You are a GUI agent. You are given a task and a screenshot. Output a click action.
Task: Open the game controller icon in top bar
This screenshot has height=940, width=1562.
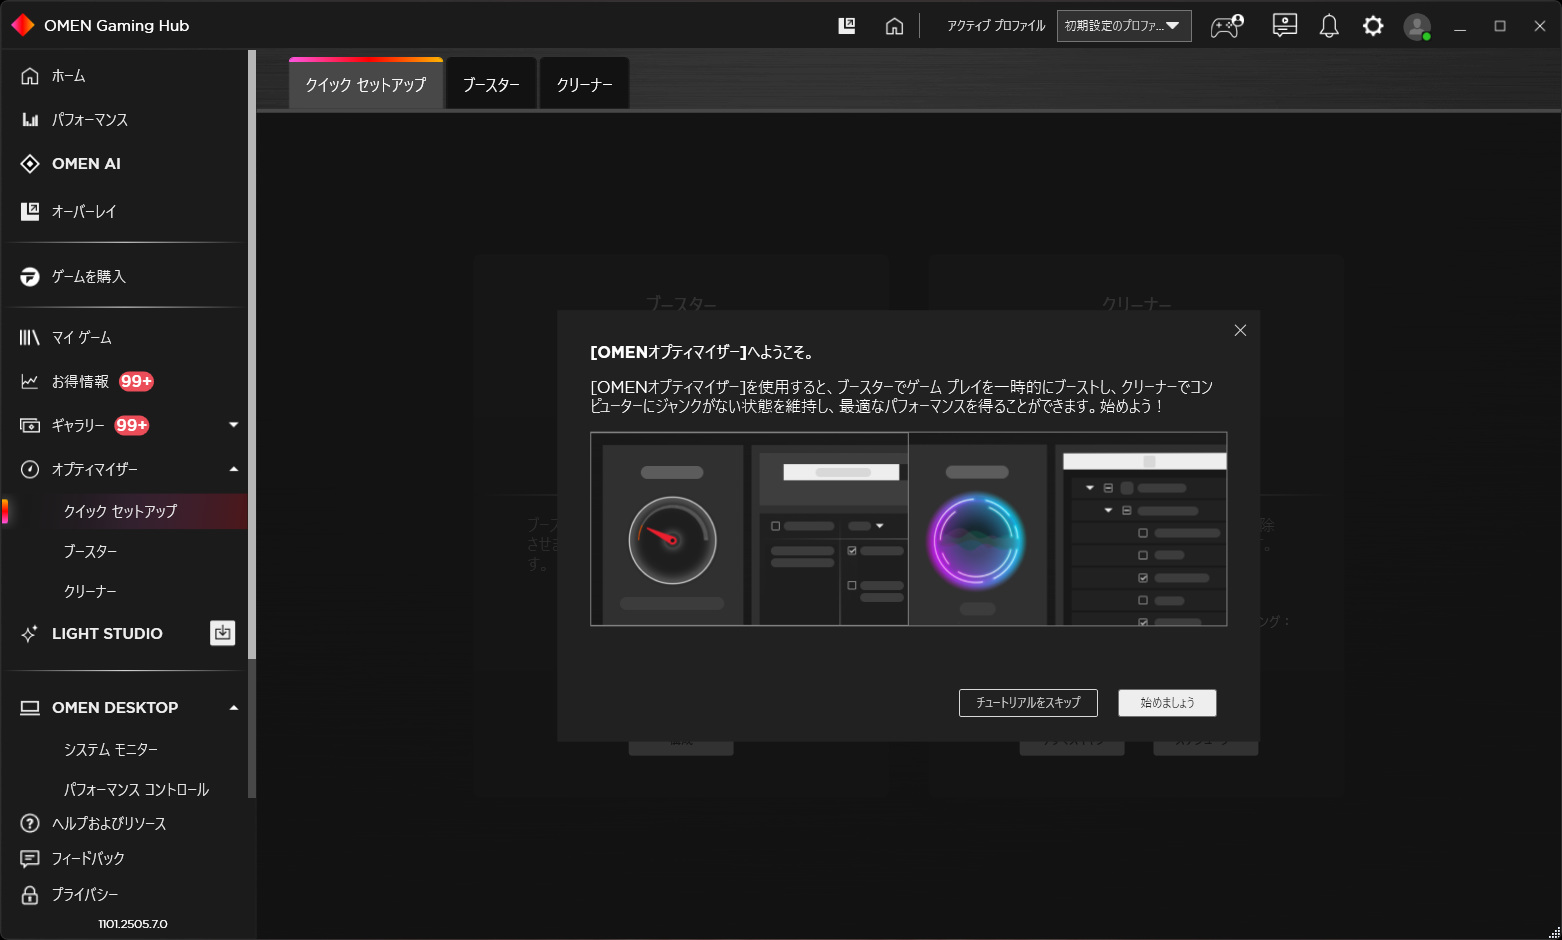pyautogui.click(x=1227, y=26)
